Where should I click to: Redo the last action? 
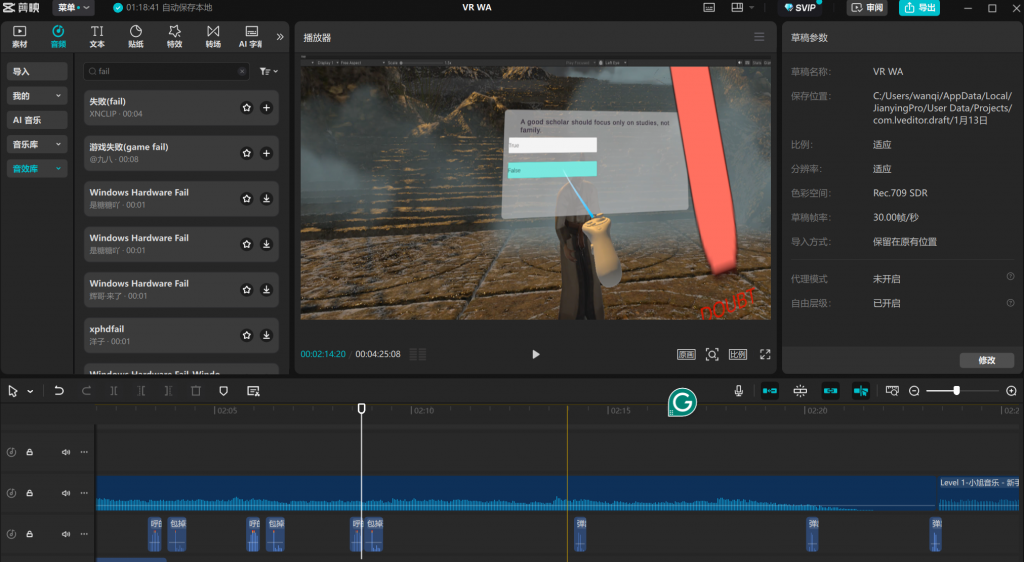coord(86,390)
